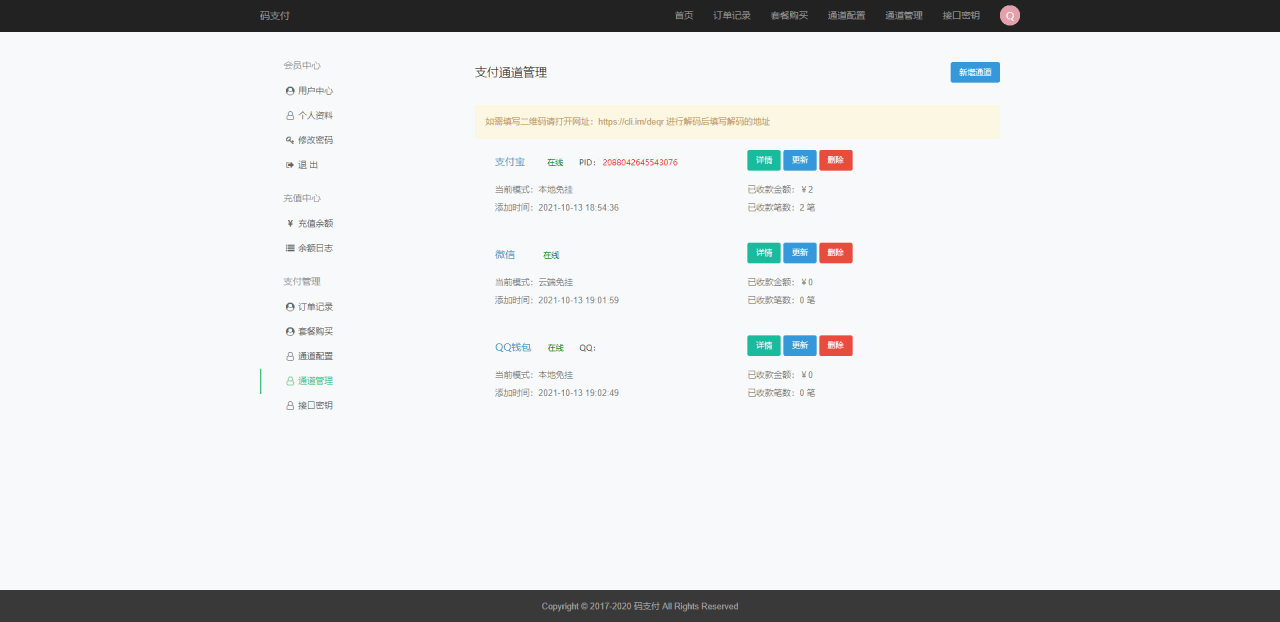View 详情 for the 支付宝 channel
1280x622 pixels.
point(763,161)
